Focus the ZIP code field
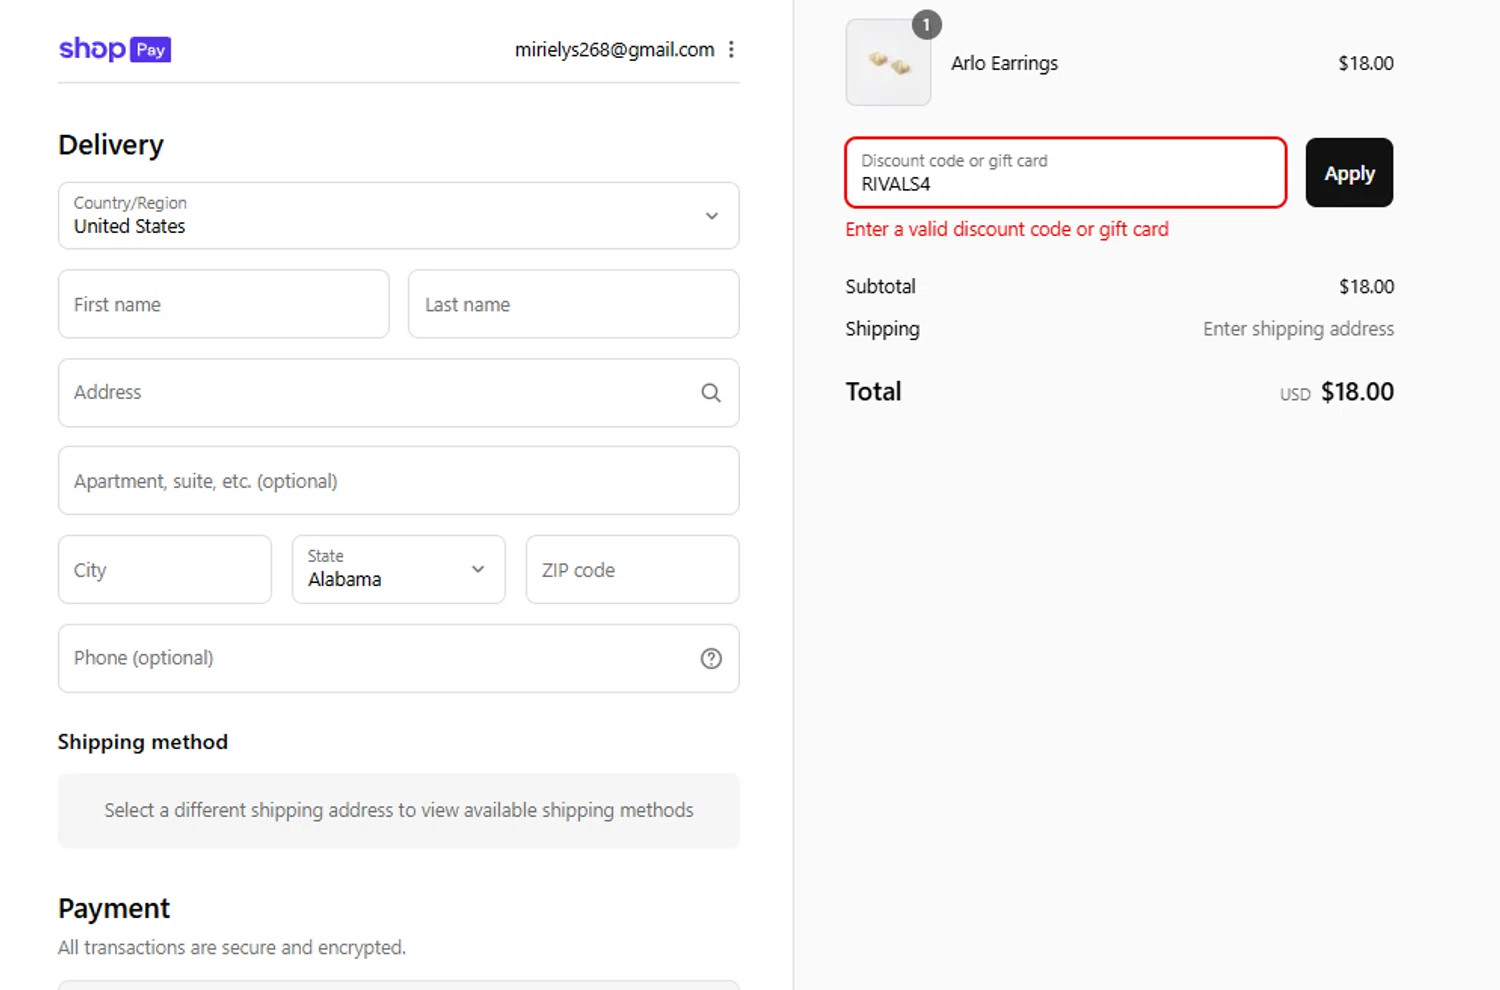This screenshot has height=990, width=1500. click(632, 570)
